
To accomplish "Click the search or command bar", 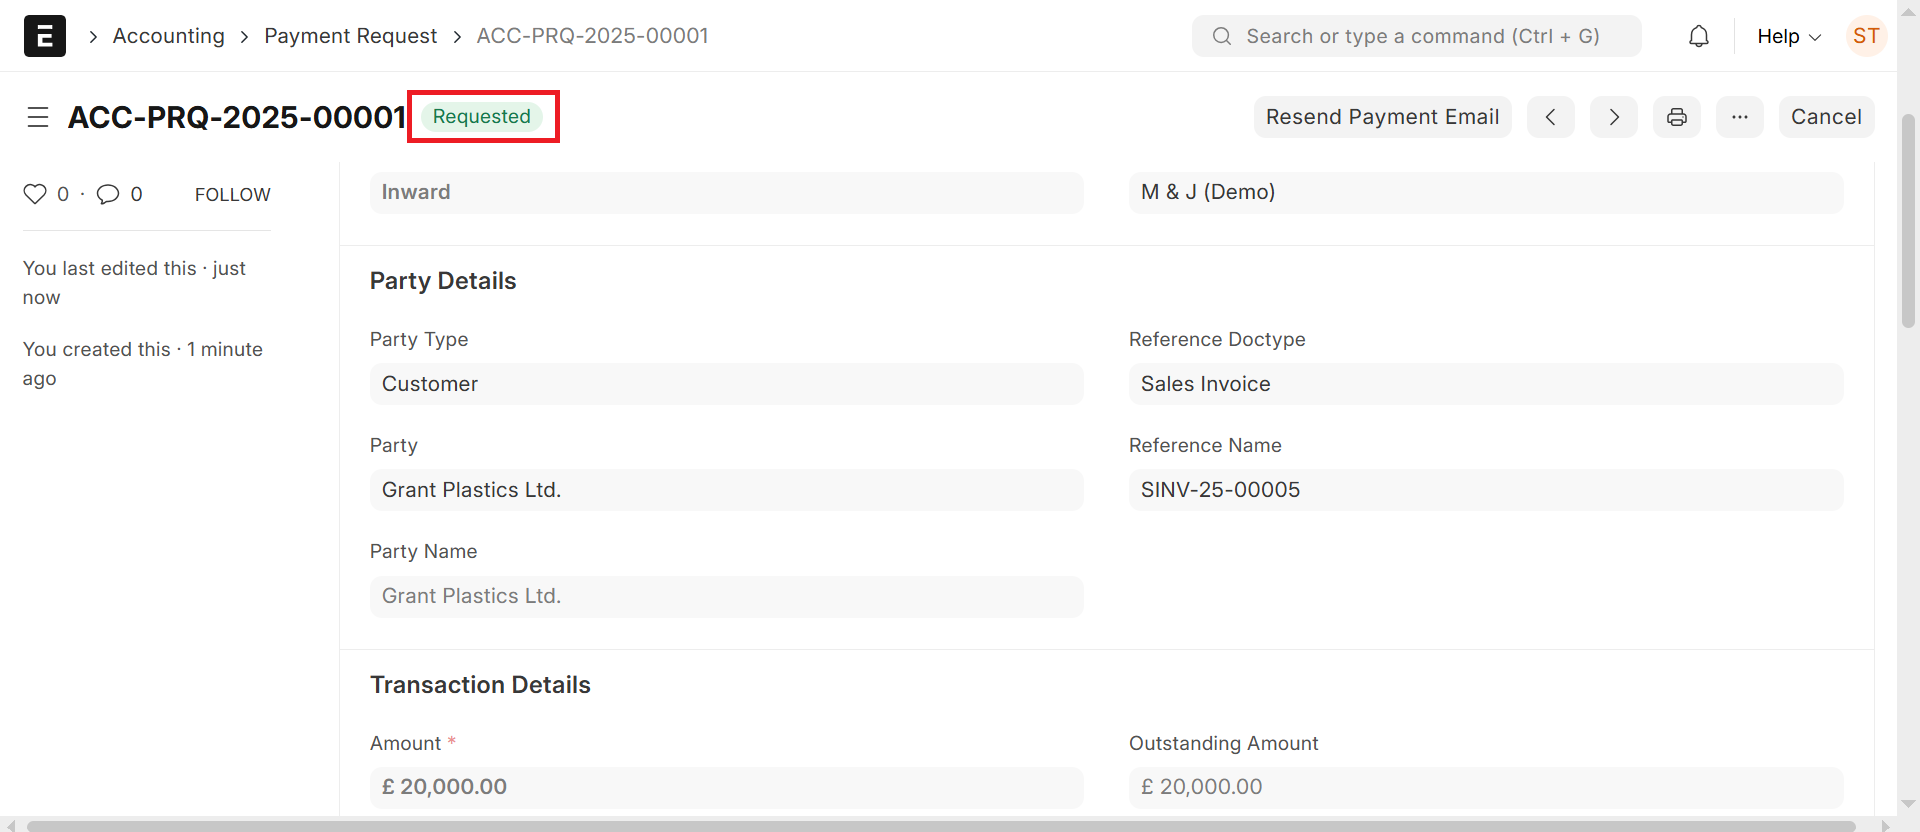I will coord(1416,36).
